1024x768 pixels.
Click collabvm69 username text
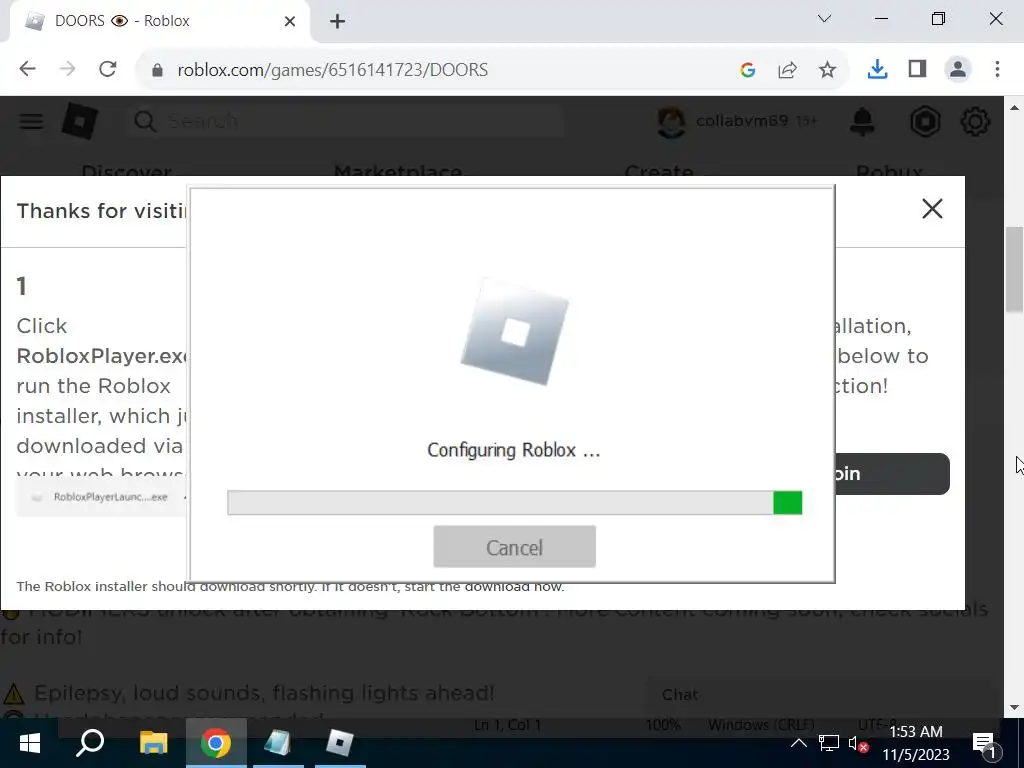742,121
